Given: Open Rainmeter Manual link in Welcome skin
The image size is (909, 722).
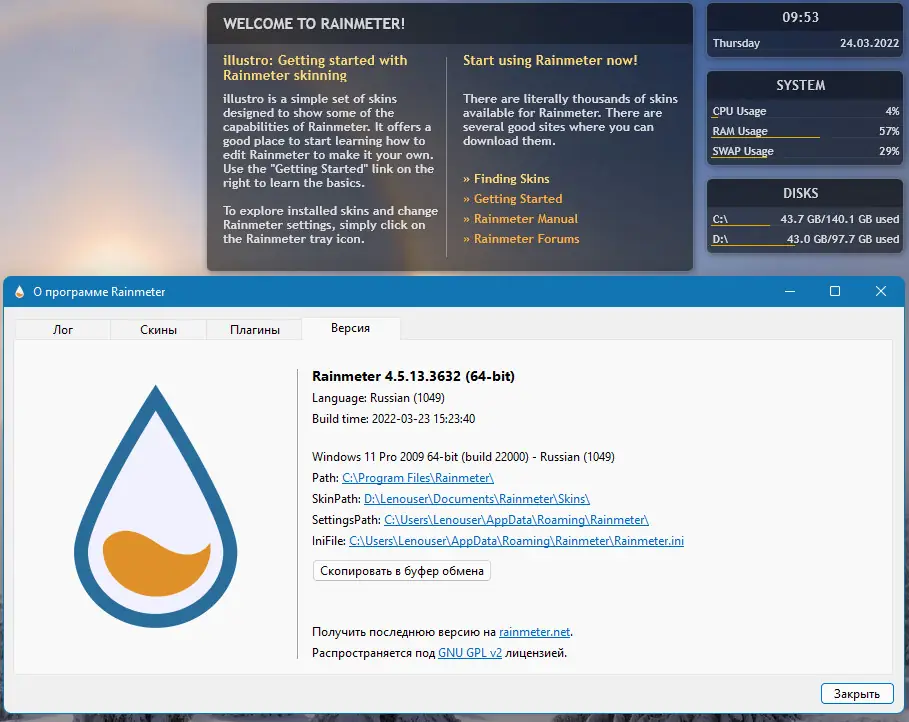Looking at the screenshot, I should [520, 219].
